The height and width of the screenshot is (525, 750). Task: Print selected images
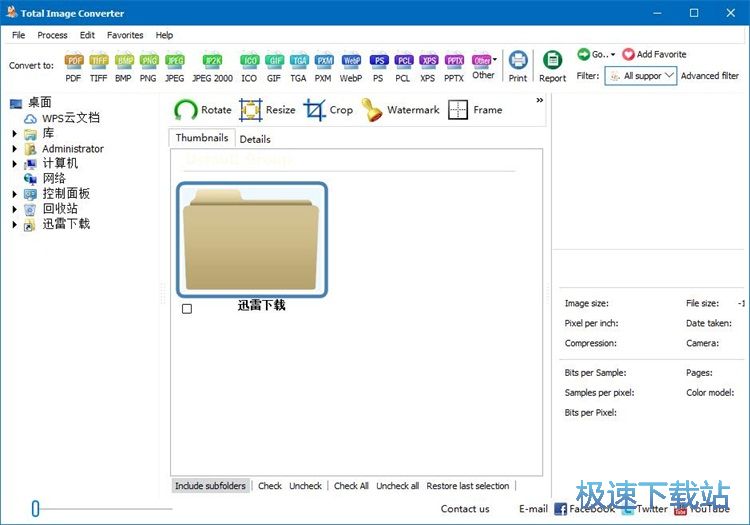pos(518,66)
